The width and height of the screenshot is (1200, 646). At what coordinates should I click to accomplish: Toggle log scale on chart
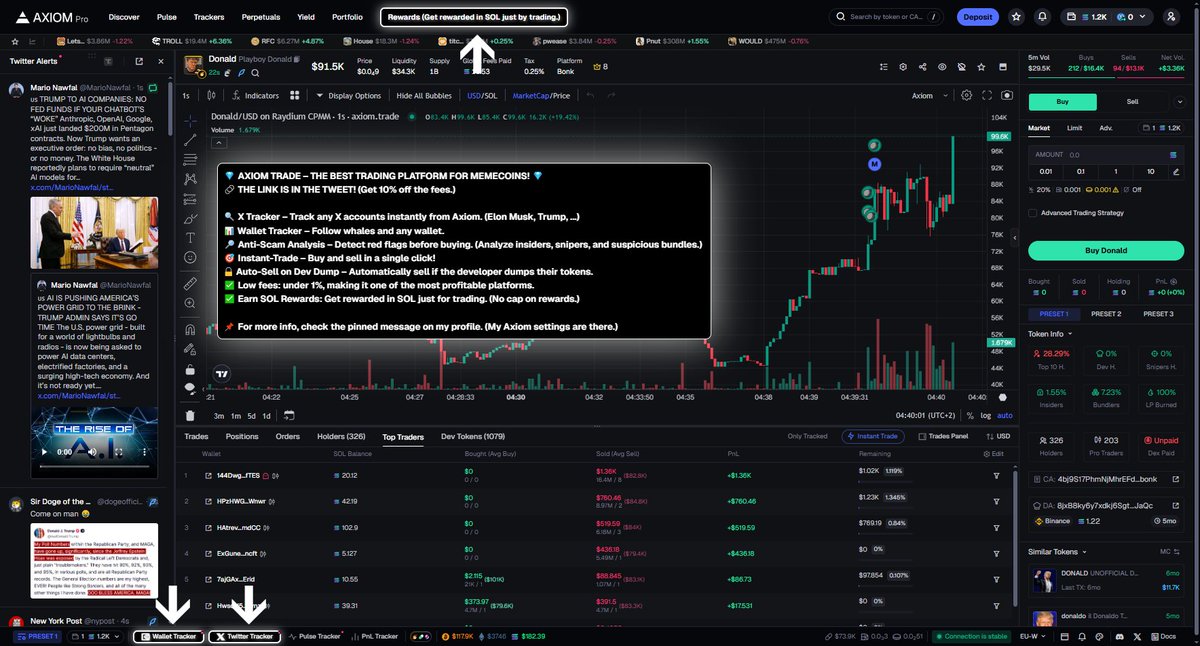click(x=986, y=415)
